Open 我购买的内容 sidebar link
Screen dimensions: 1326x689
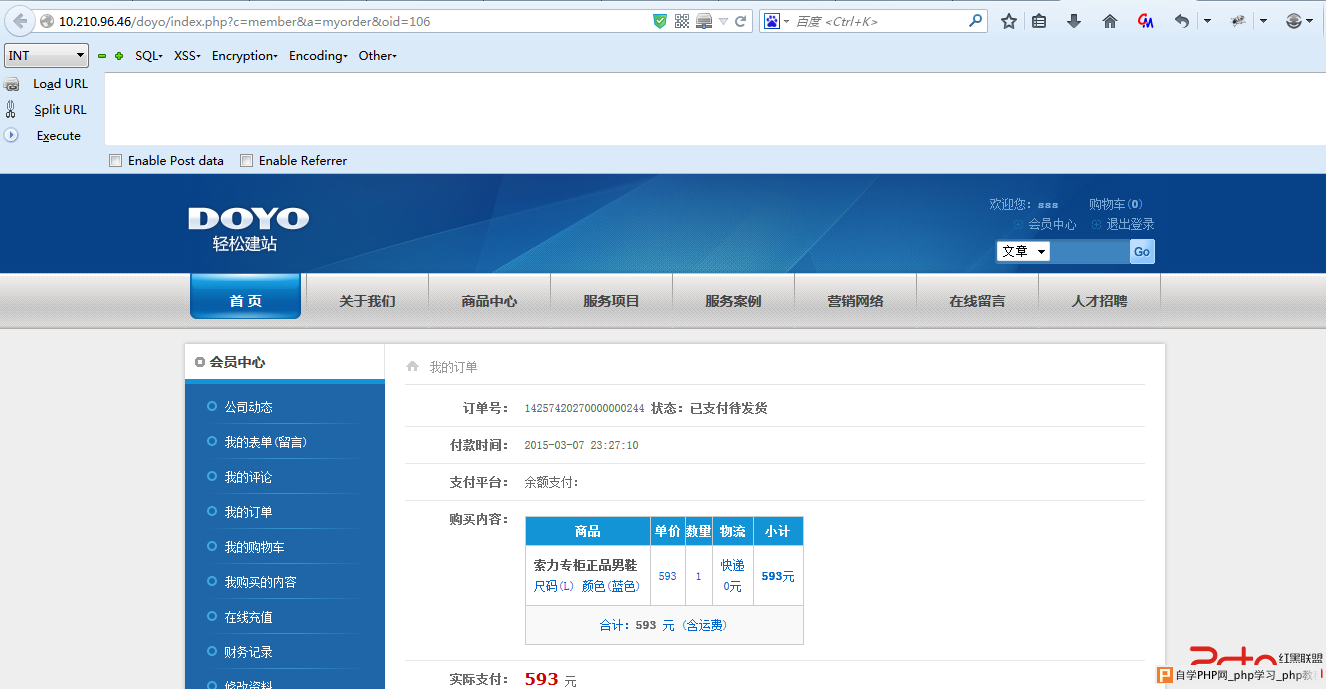(x=260, y=582)
